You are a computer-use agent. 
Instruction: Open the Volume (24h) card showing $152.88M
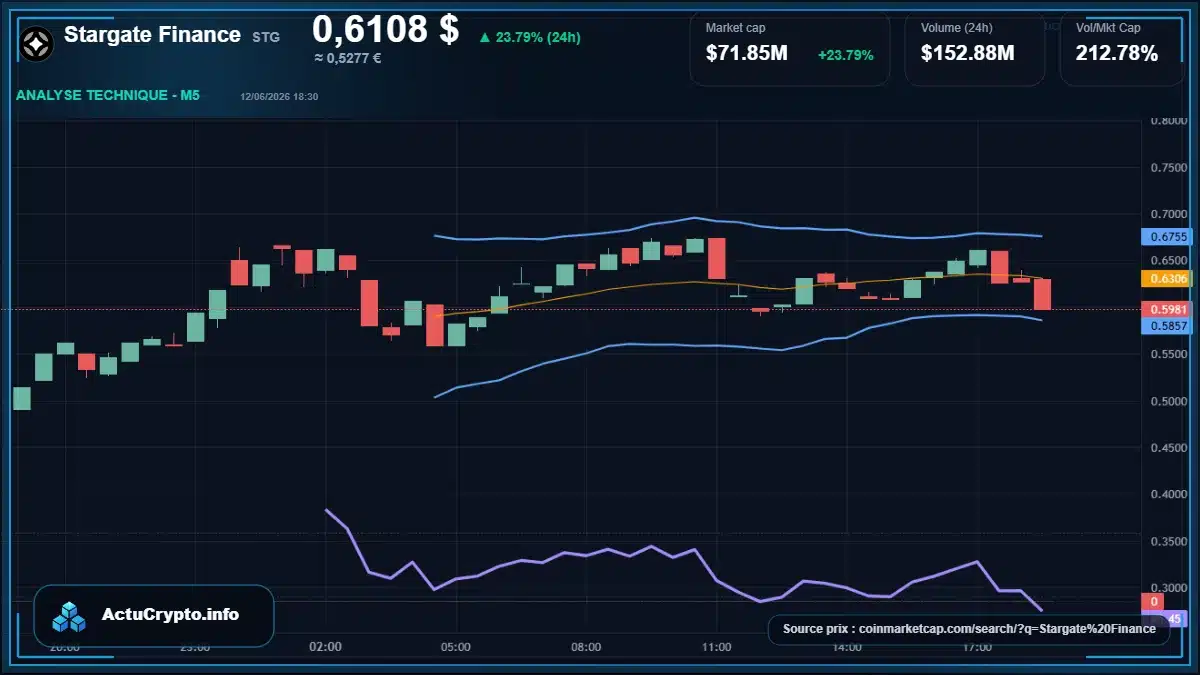(x=975, y=49)
